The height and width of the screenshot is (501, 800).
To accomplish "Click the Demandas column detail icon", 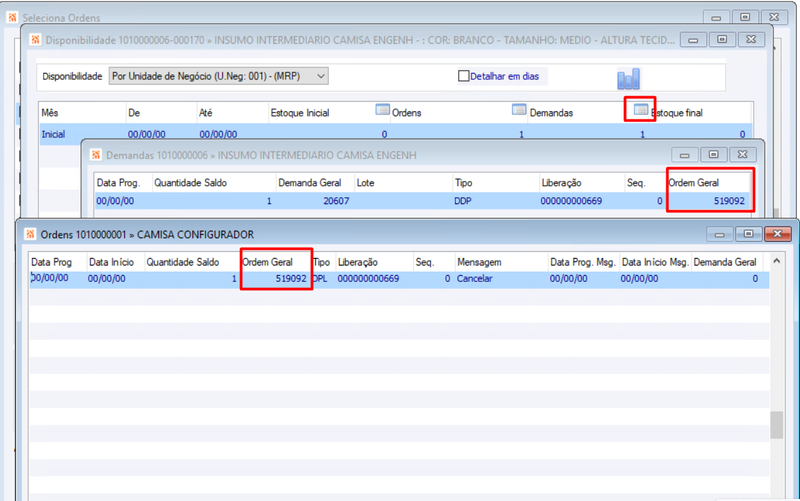I will [x=519, y=109].
